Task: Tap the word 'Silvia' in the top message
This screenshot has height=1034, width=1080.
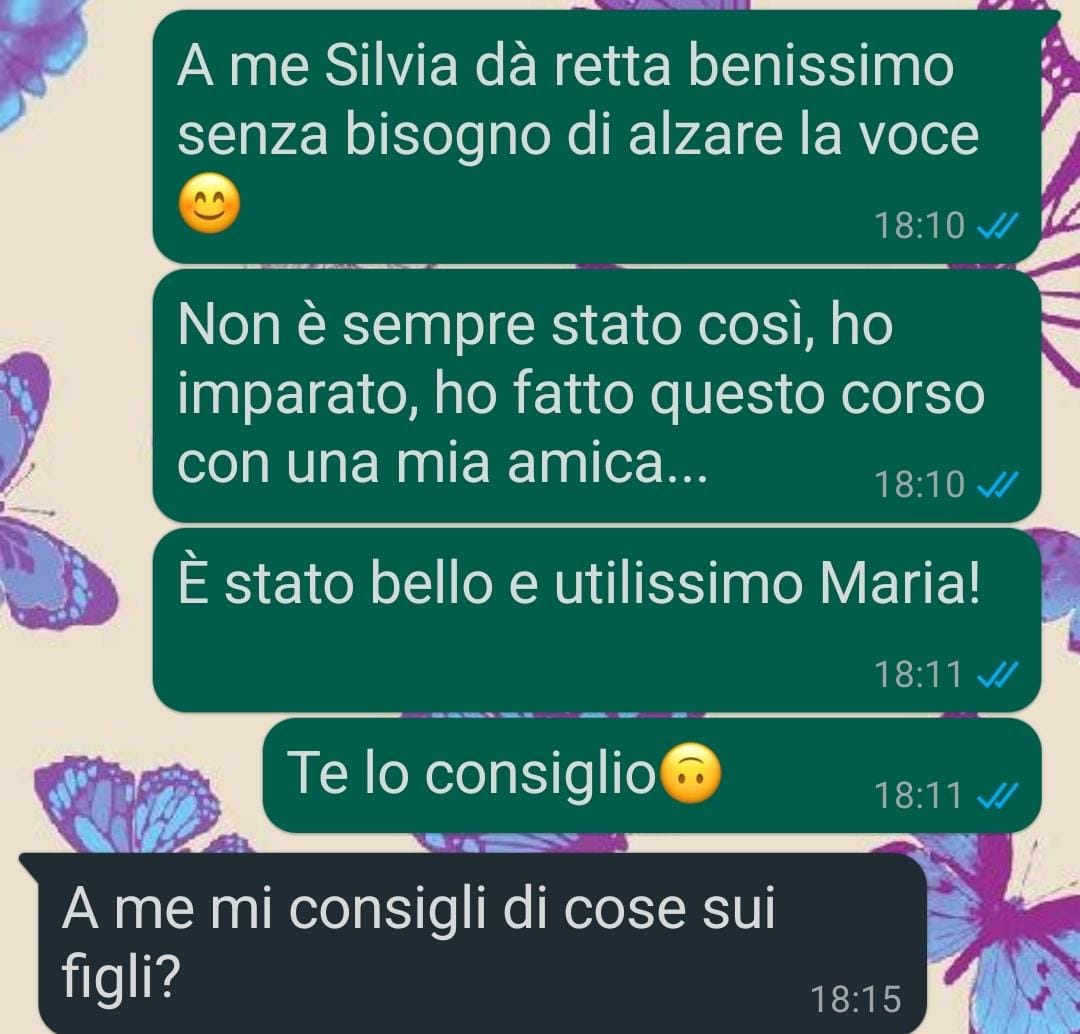Action: [x=391, y=67]
